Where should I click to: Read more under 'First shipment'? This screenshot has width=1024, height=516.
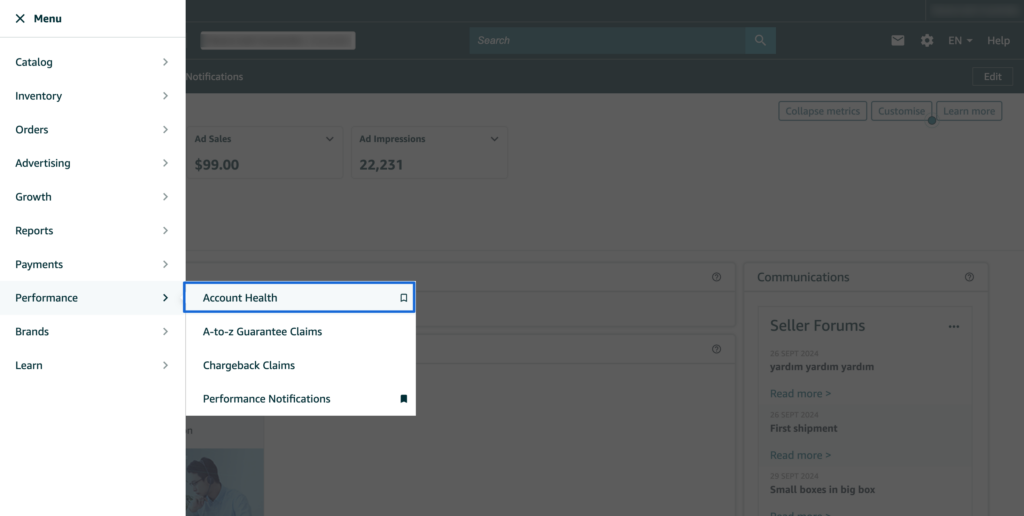pos(800,455)
